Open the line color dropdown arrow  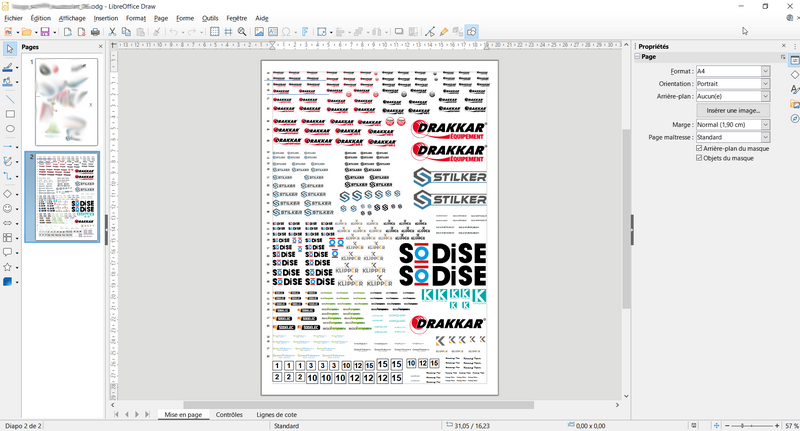tap(16, 68)
